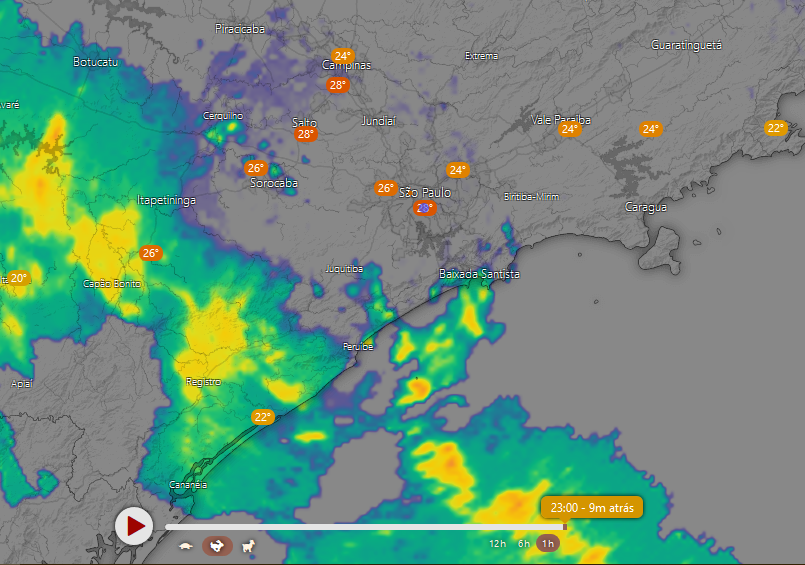
Task: Select the Baixada Santista label
Action: click(479, 274)
